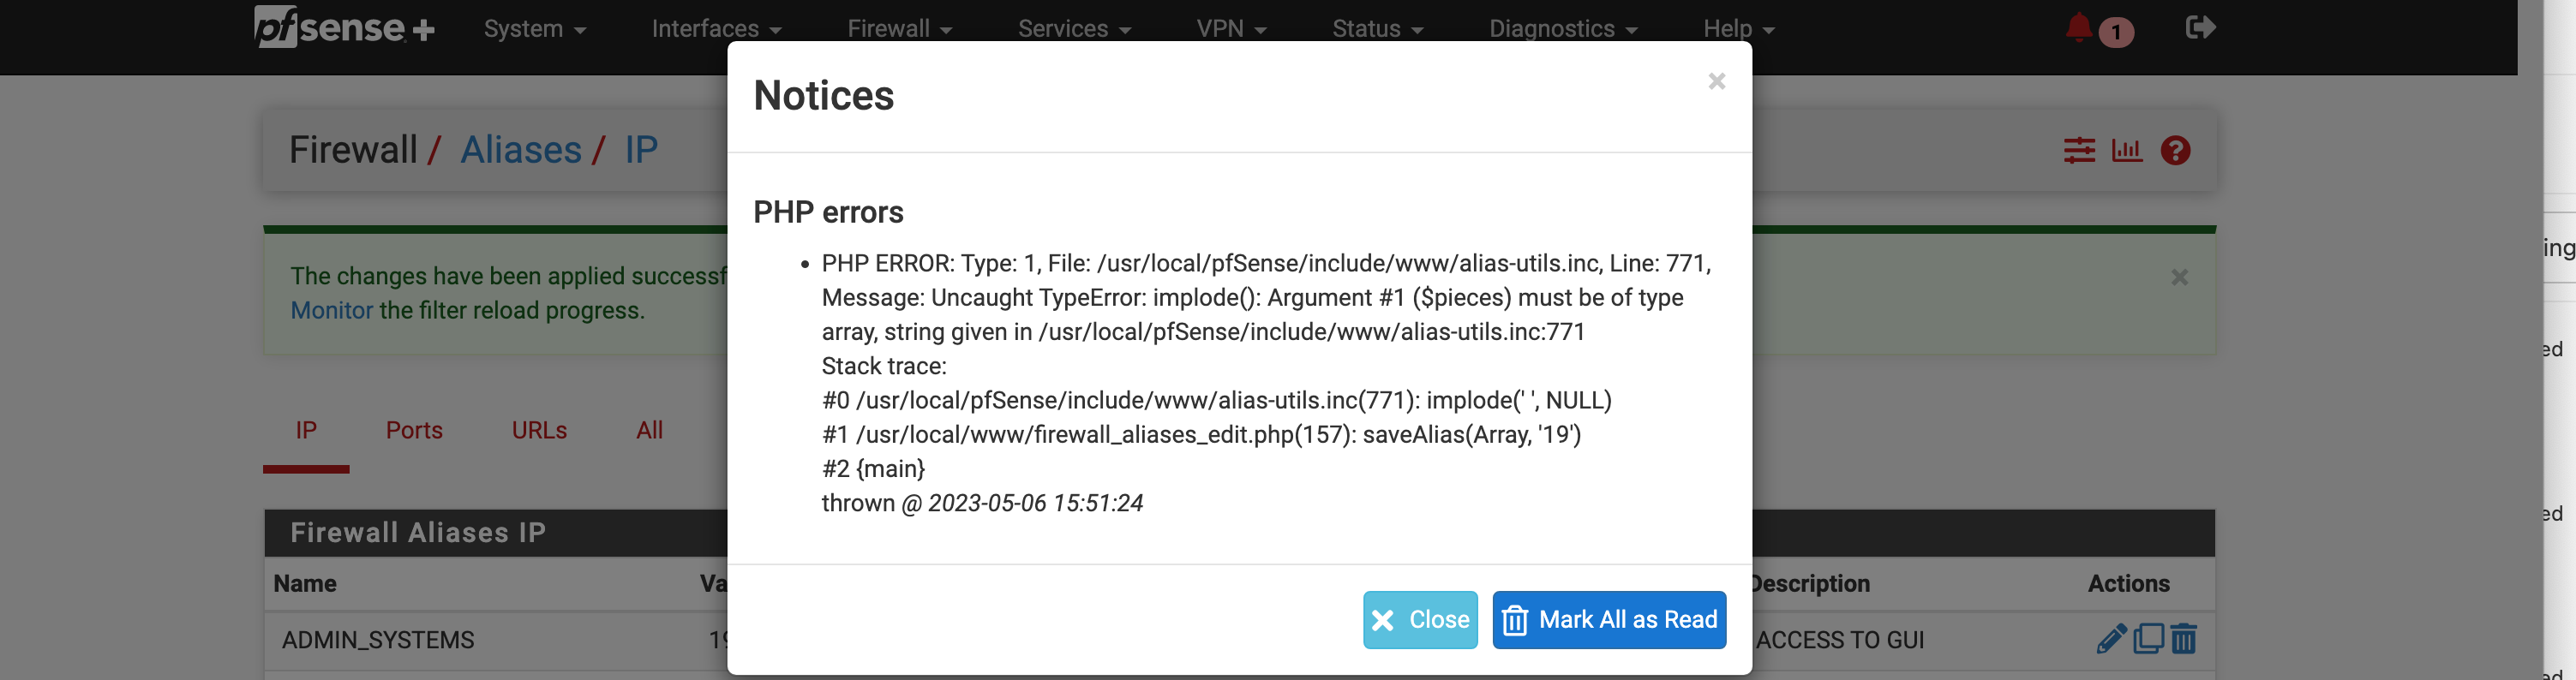
Task: Click the pfSense logo
Action: [x=344, y=28]
